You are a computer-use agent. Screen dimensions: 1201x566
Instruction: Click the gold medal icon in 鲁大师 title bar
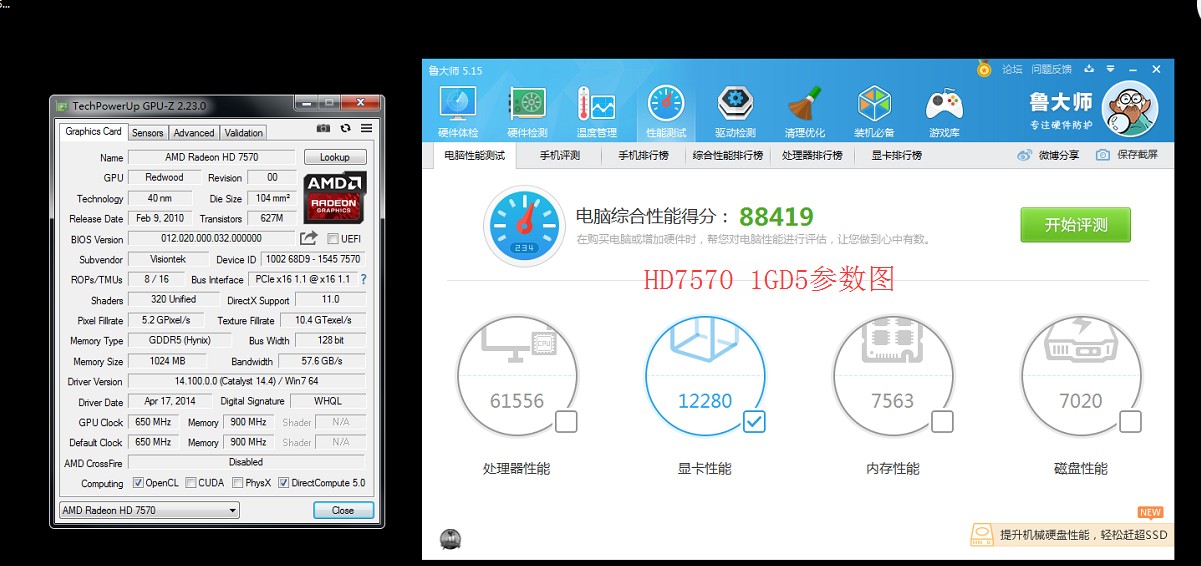pos(984,69)
